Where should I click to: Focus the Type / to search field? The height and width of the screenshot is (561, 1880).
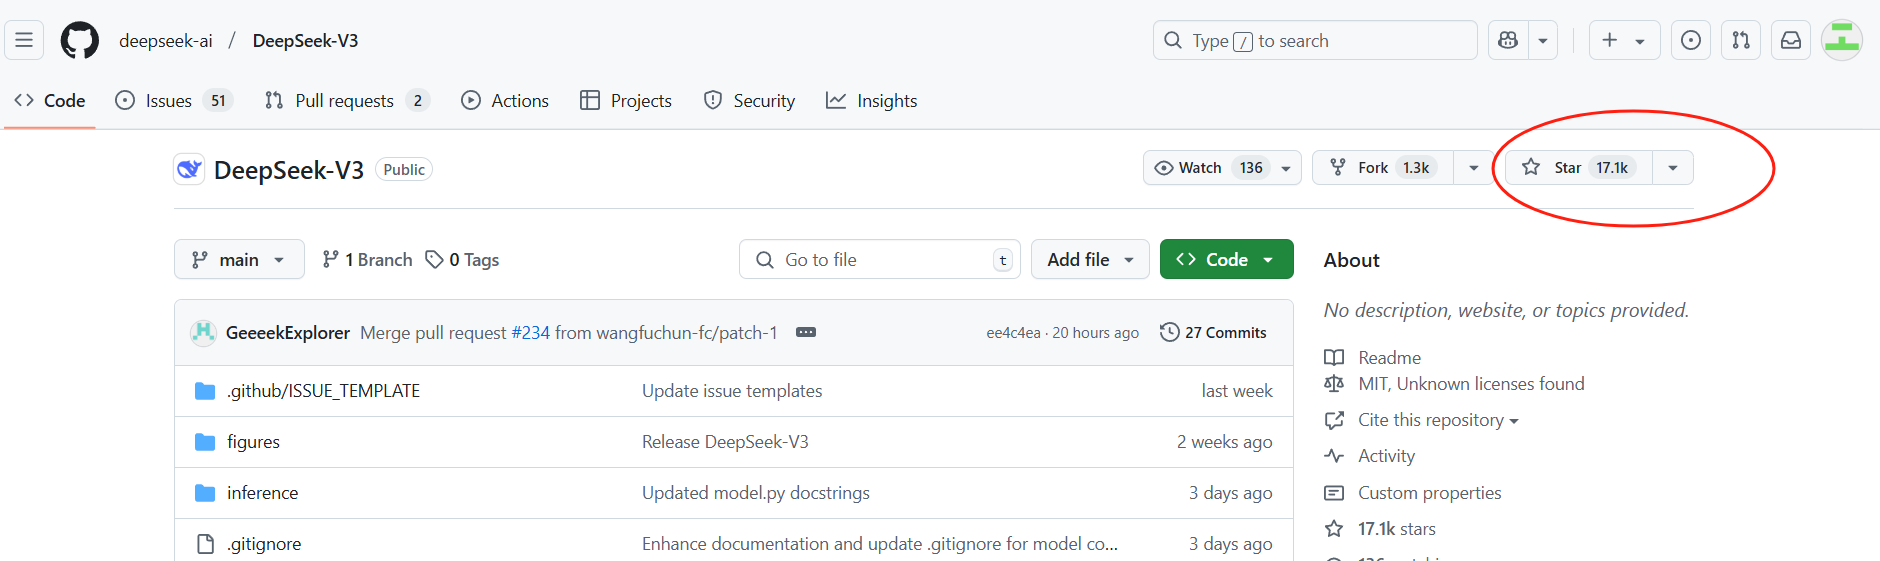point(1315,40)
